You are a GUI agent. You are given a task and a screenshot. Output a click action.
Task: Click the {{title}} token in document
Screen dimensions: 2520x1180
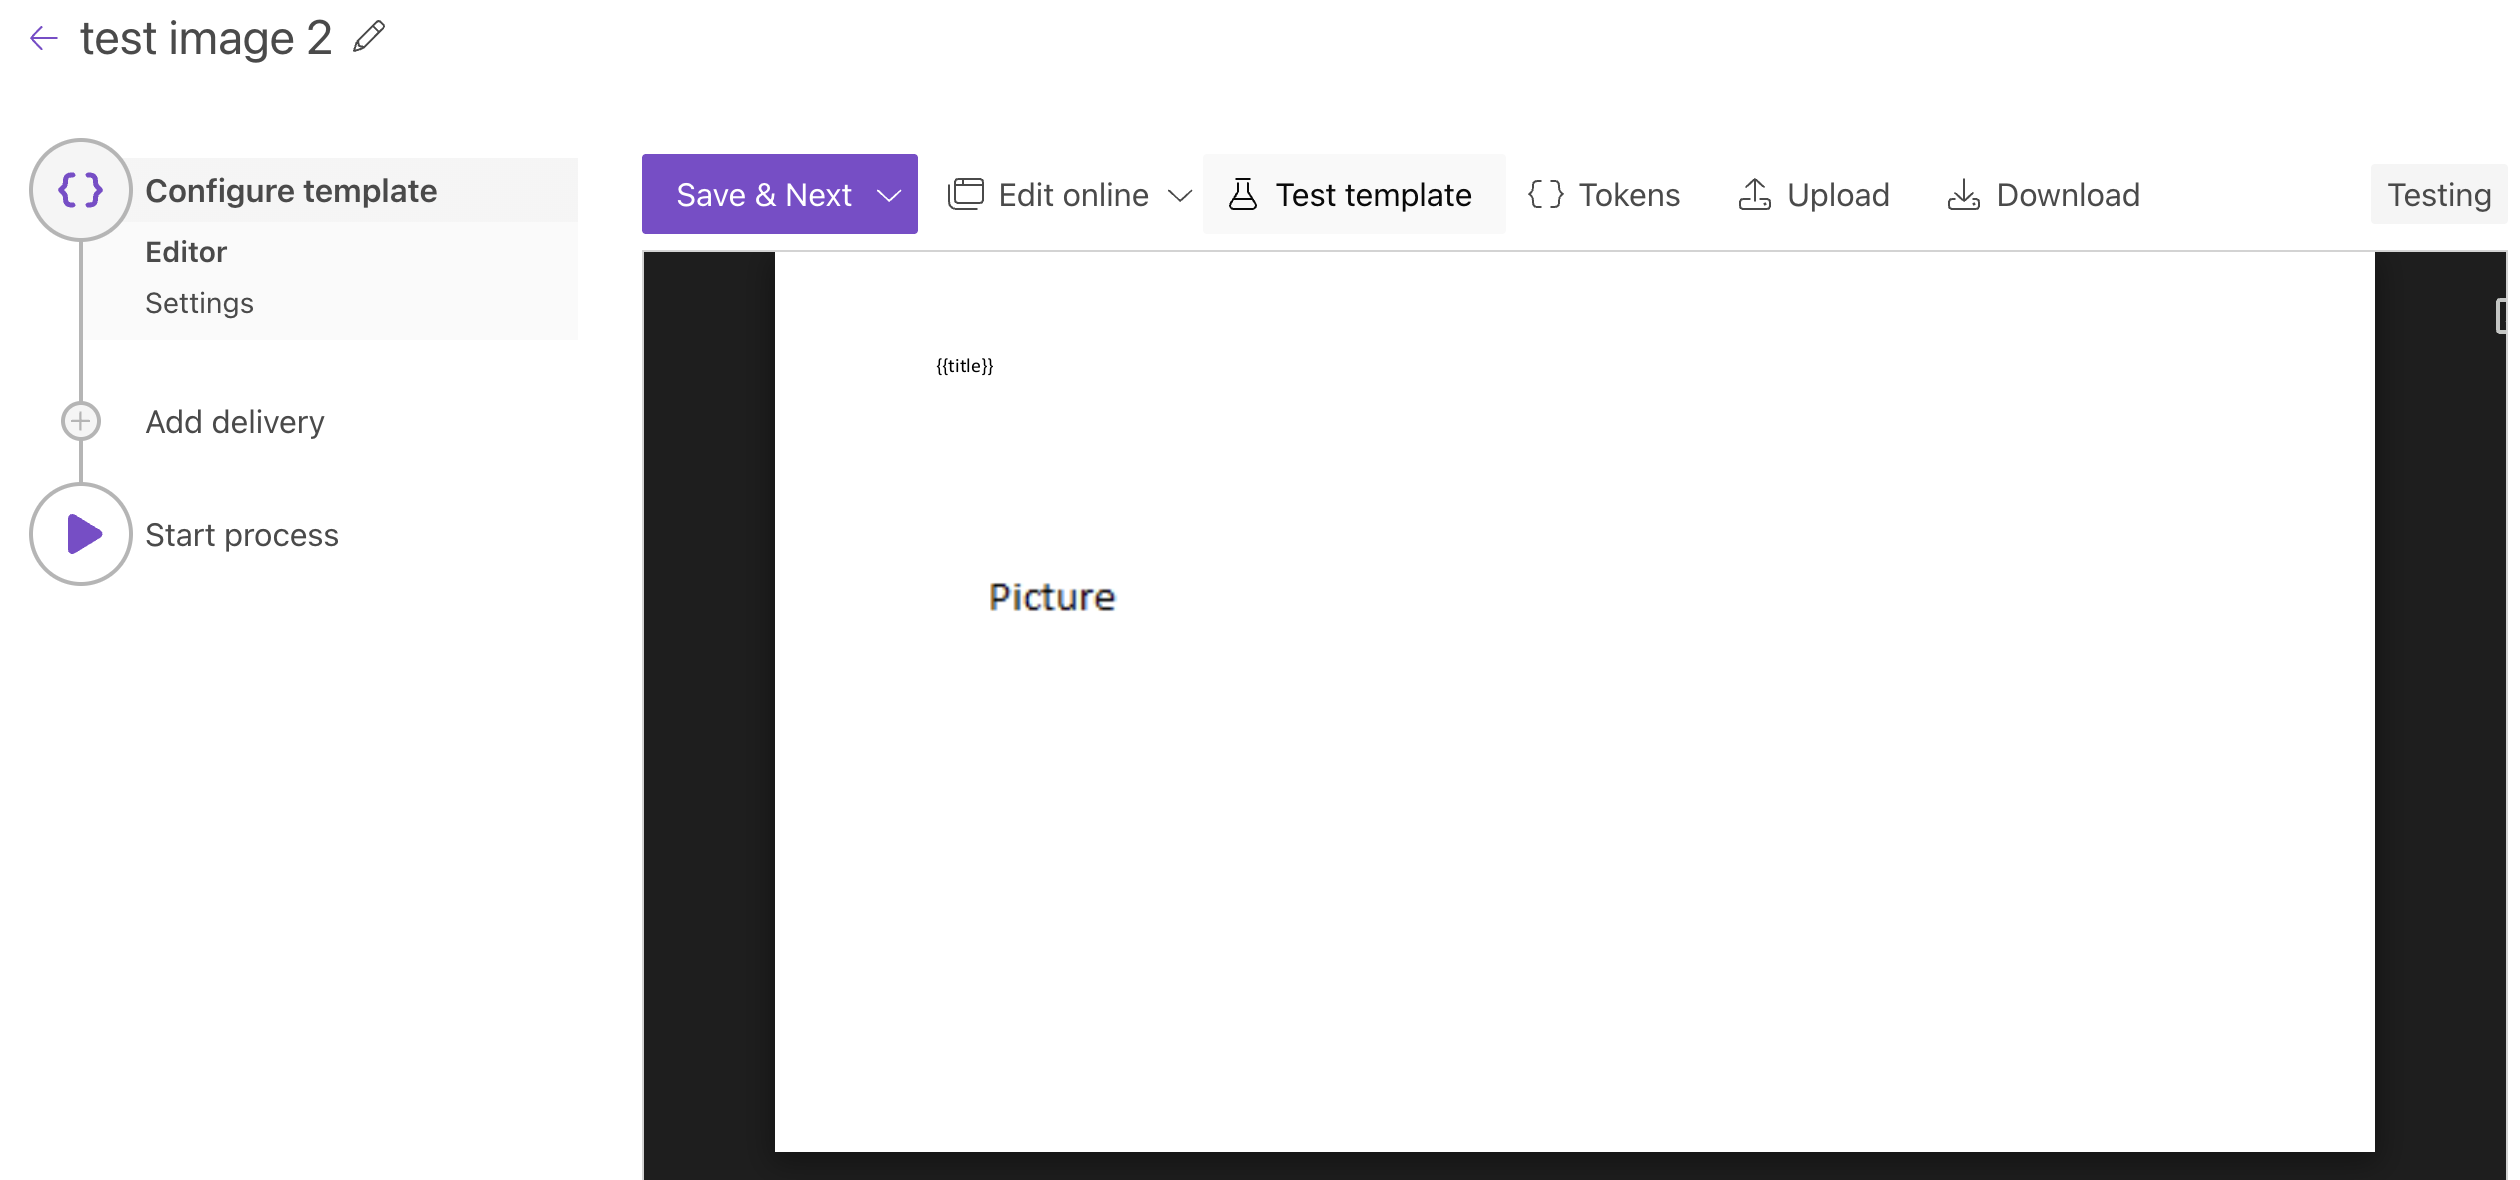(x=964, y=366)
